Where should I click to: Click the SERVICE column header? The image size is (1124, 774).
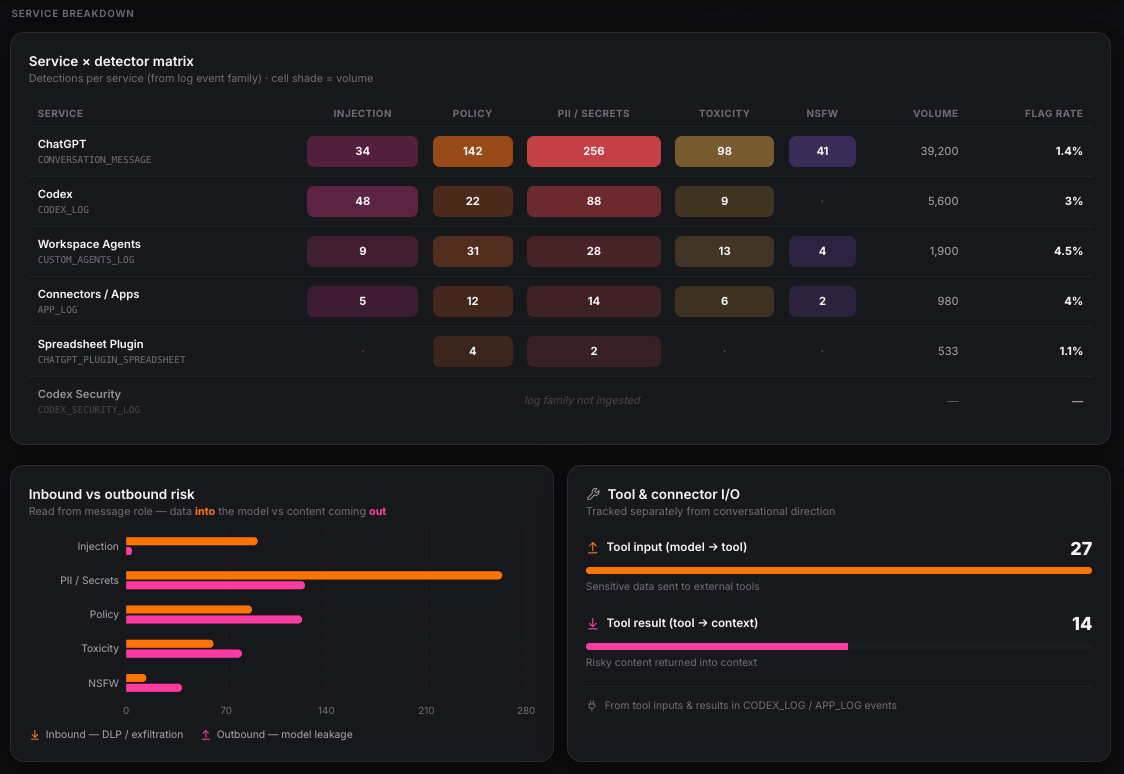60,113
